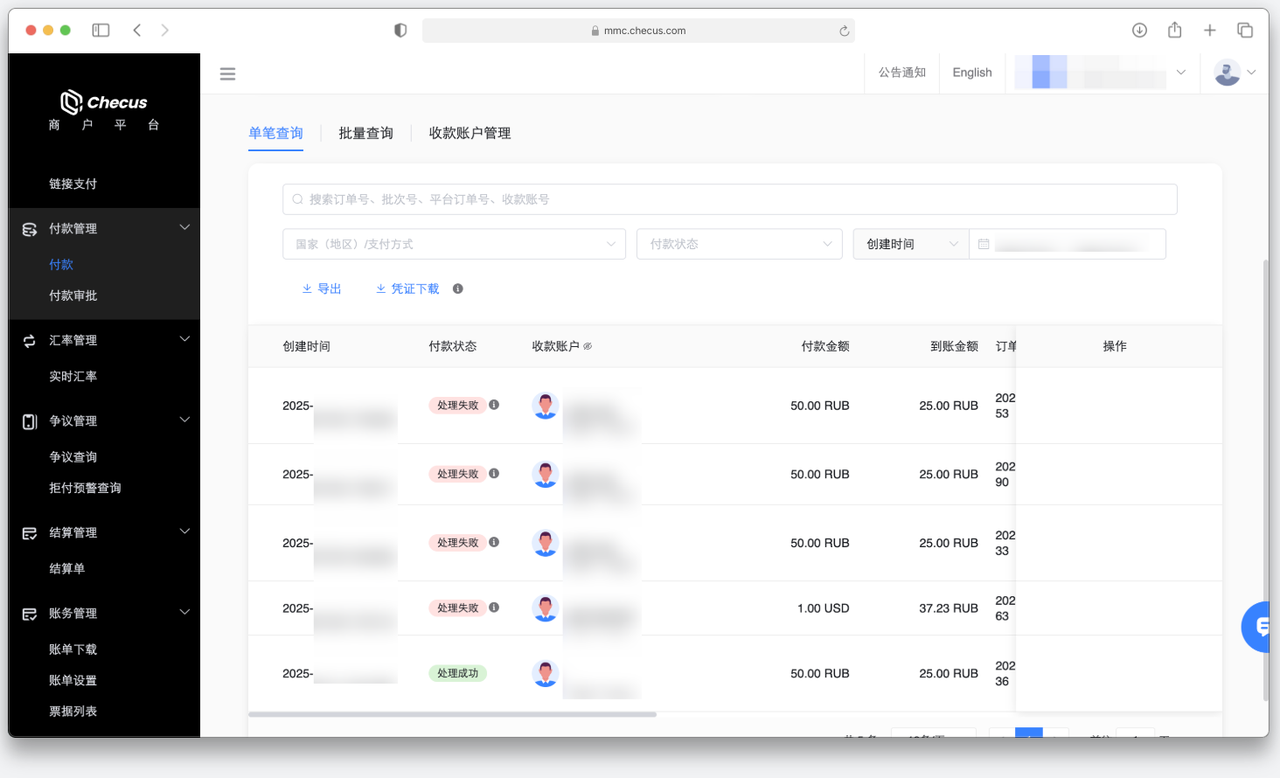Open the 国家（地区）/支付方式 dropdown
Viewport: 1280px width, 778px height.
pos(454,244)
